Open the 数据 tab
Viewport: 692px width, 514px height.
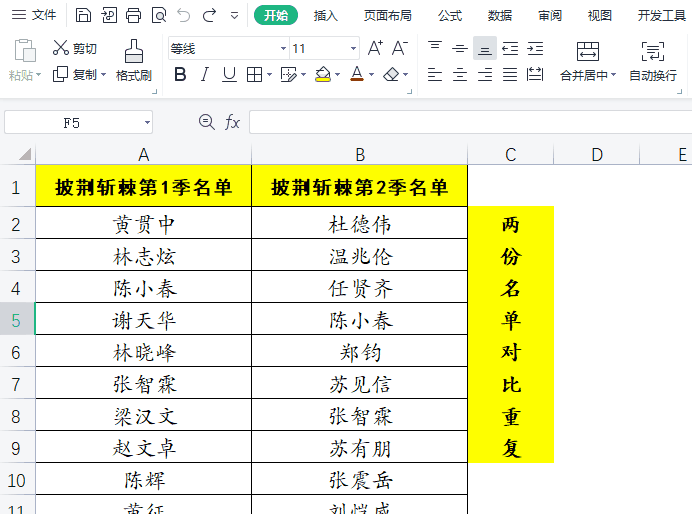click(500, 15)
